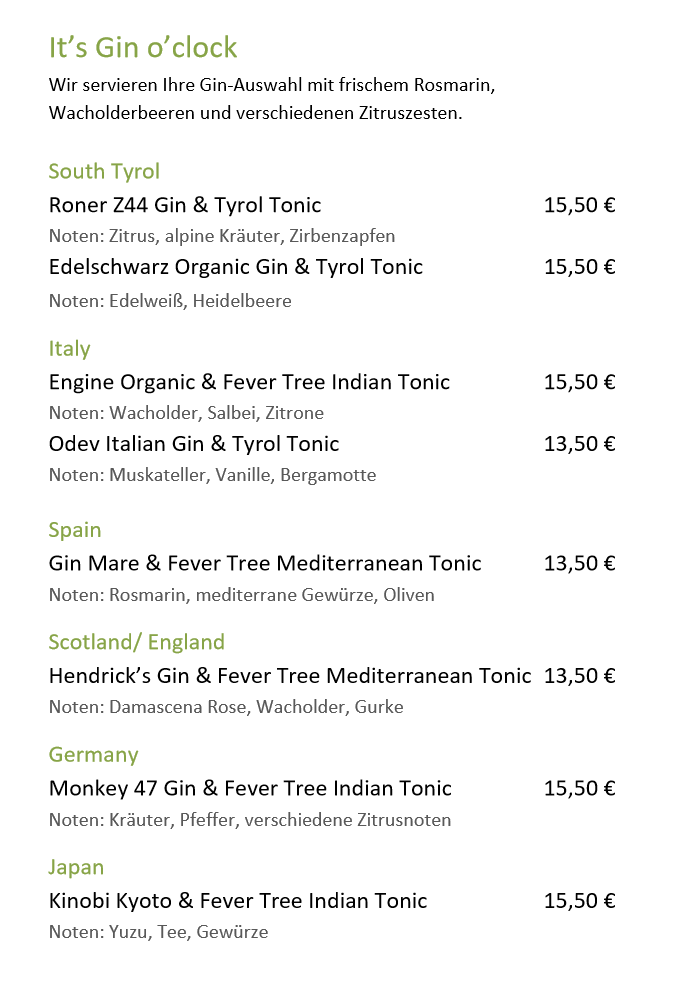Screen dimensions: 676x997
Task: Click the Scotland/ England heading
Action: pos(136,642)
